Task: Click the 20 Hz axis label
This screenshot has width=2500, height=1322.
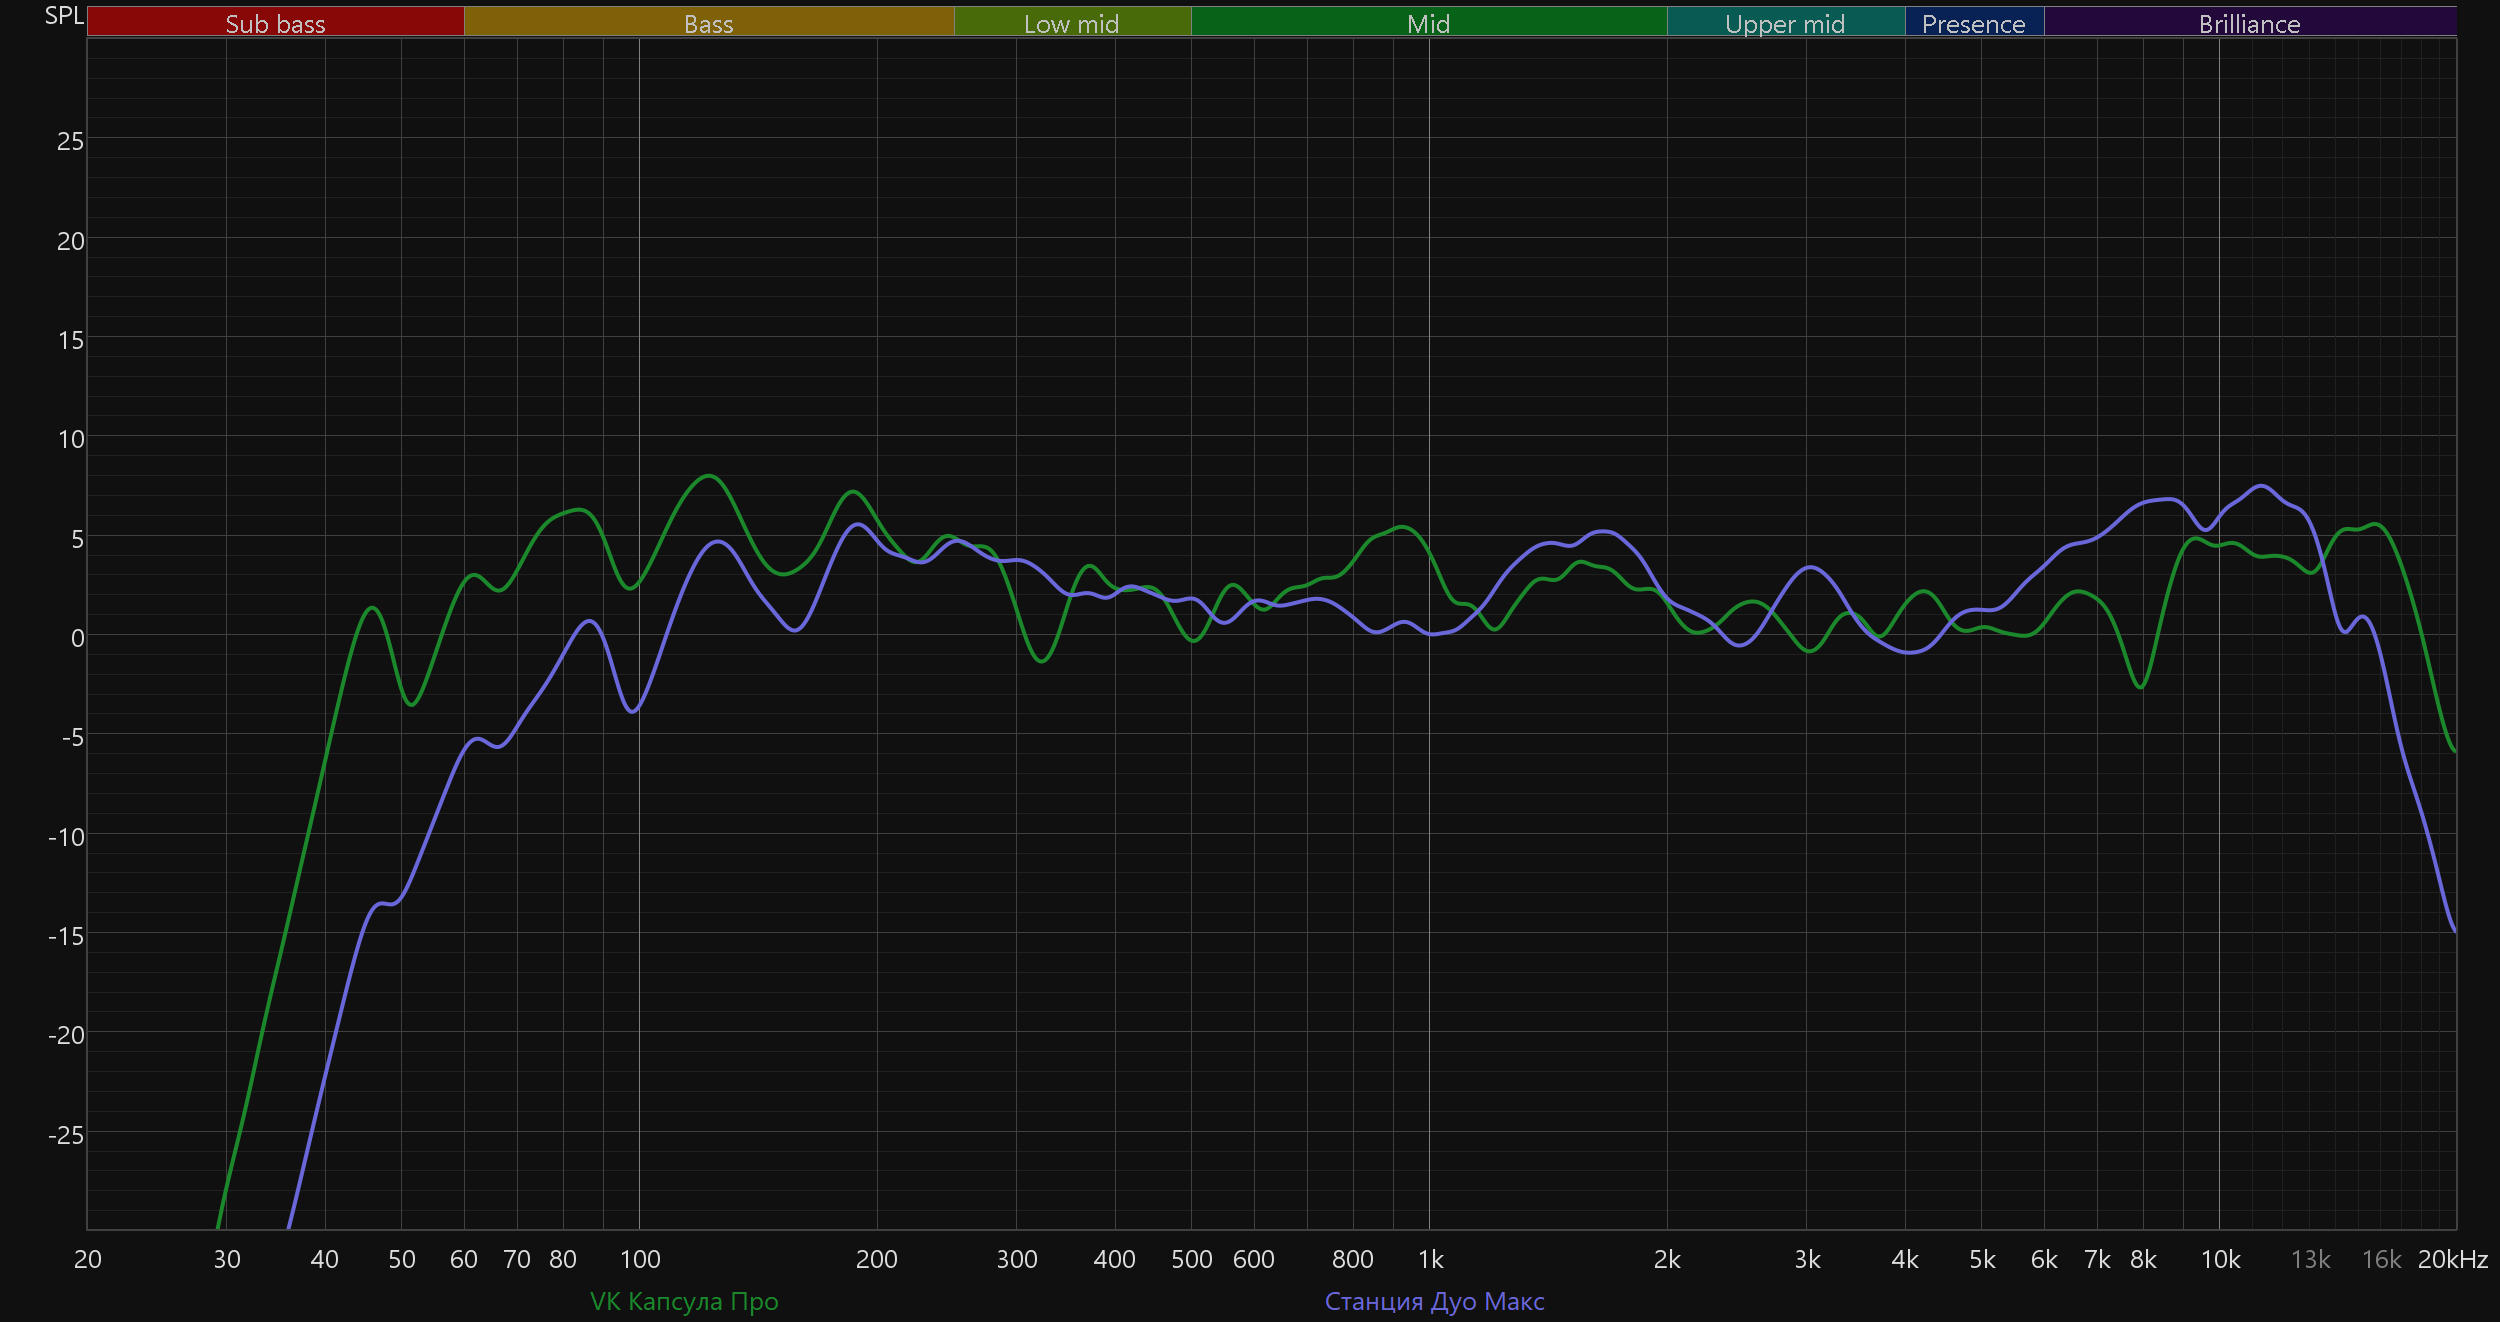Action: point(88,1259)
